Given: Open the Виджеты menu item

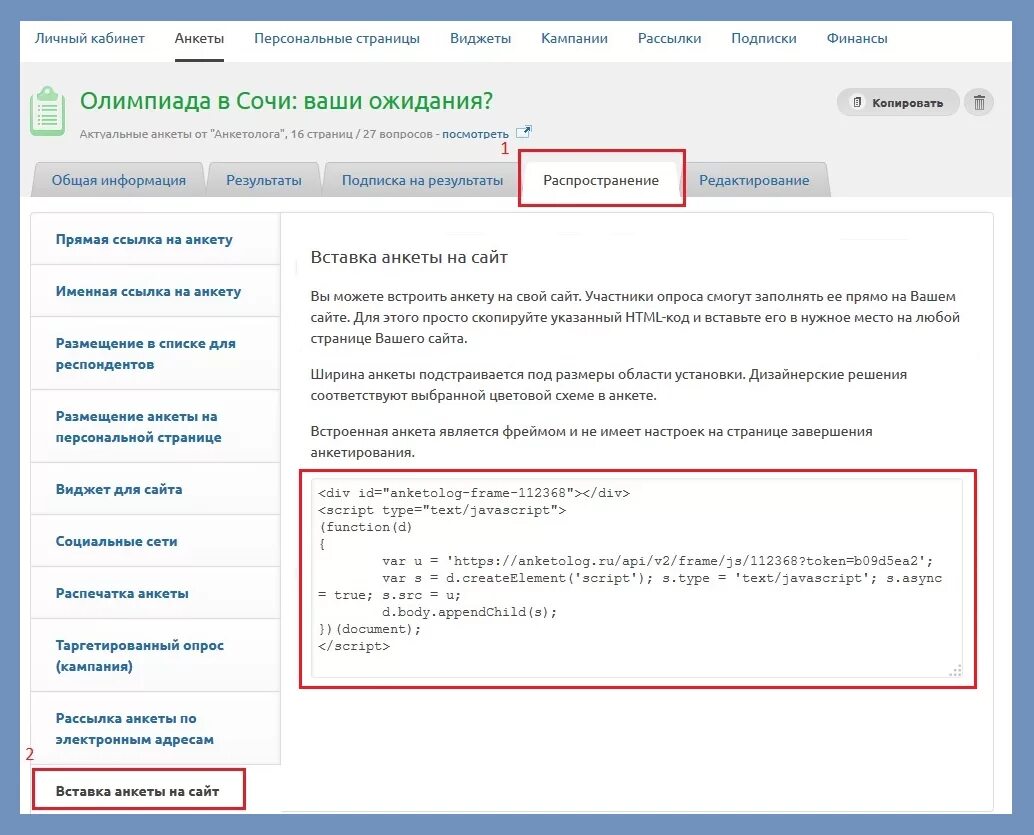Looking at the screenshot, I should click(480, 38).
